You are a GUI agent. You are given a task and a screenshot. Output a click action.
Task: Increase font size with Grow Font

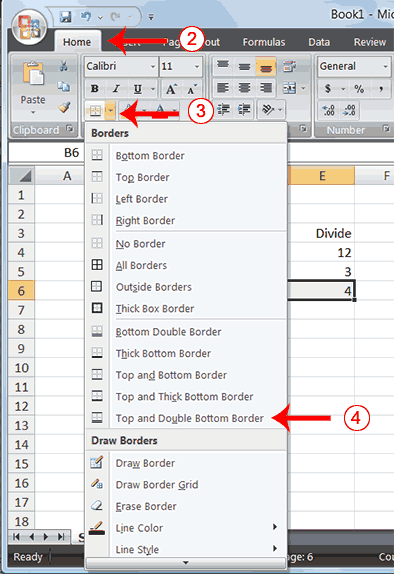pos(171,89)
